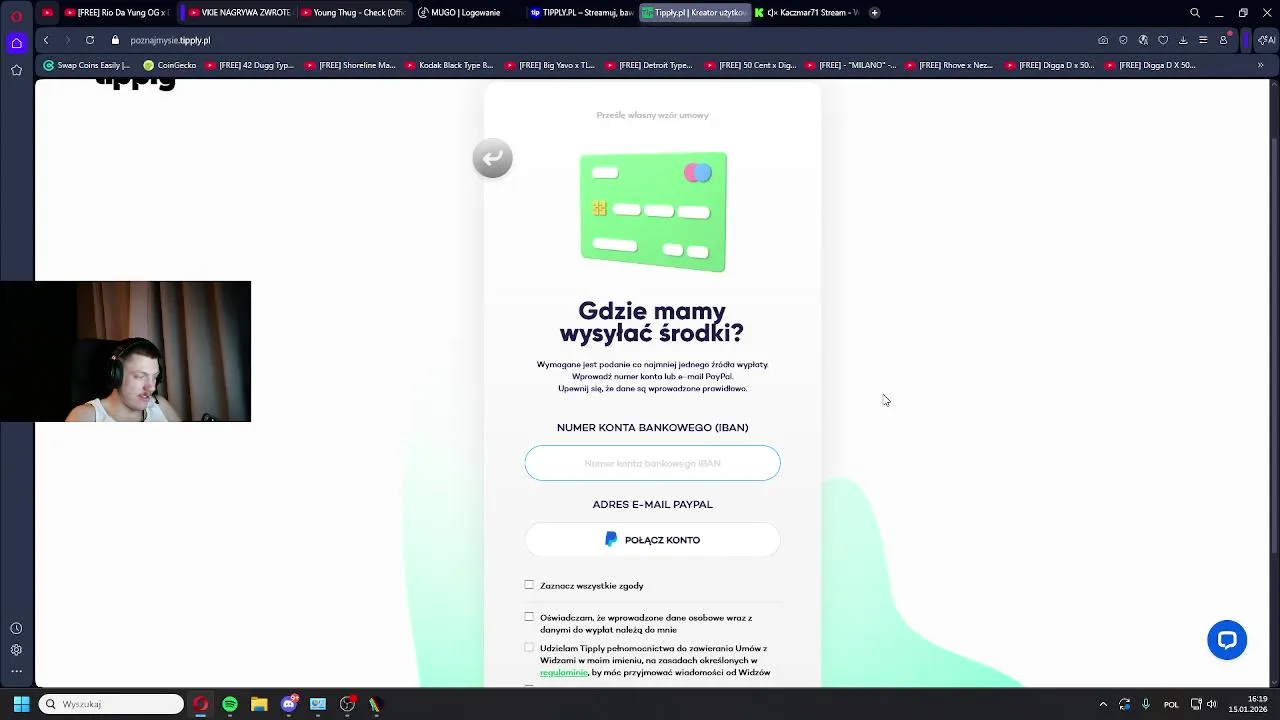The image size is (1280, 720).
Task: Go back with browser back arrow
Action: (46, 40)
